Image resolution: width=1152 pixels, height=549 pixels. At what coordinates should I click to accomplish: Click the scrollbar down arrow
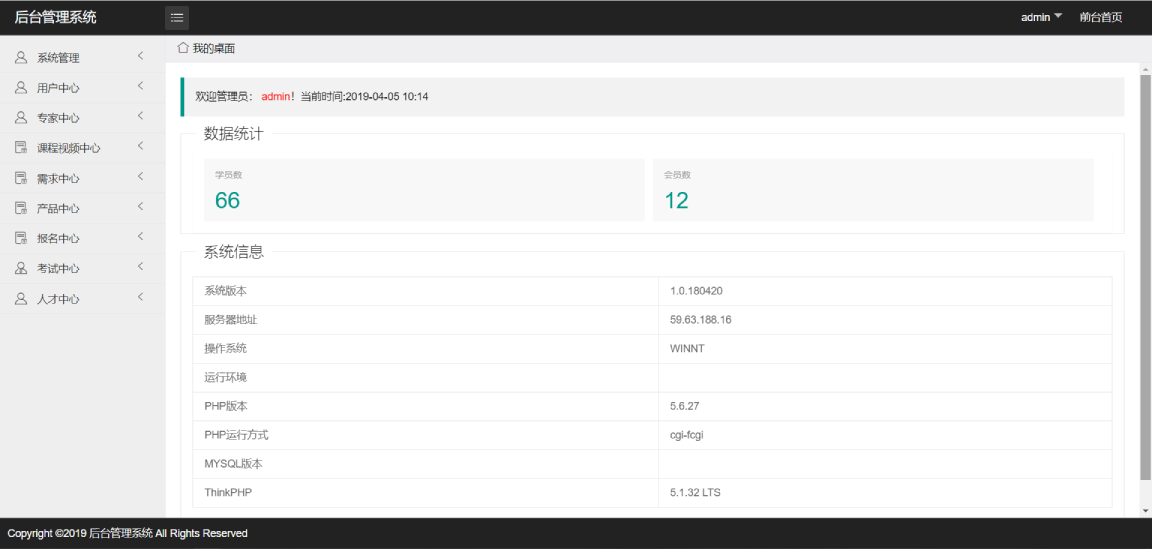[x=1145, y=511]
